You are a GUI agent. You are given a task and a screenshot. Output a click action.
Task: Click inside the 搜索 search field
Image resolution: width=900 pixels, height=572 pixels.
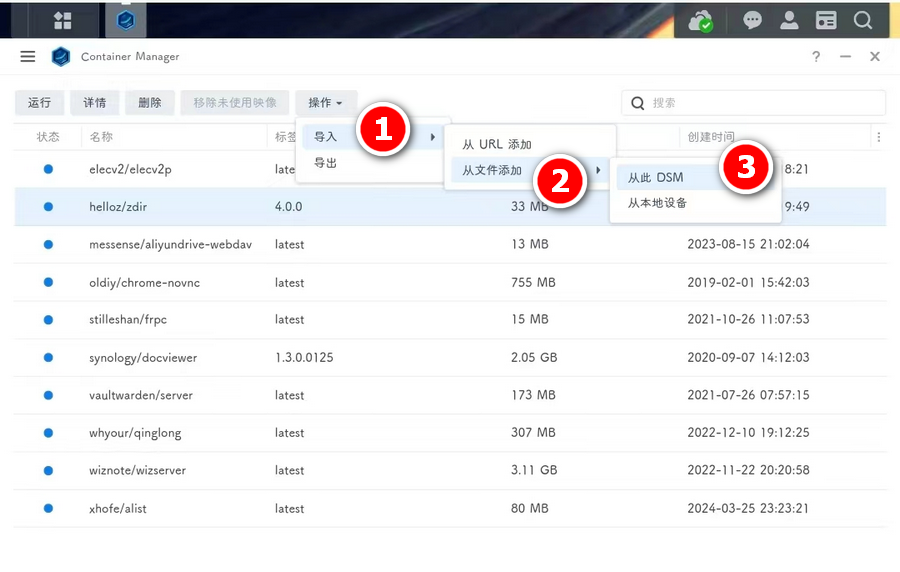coord(753,103)
